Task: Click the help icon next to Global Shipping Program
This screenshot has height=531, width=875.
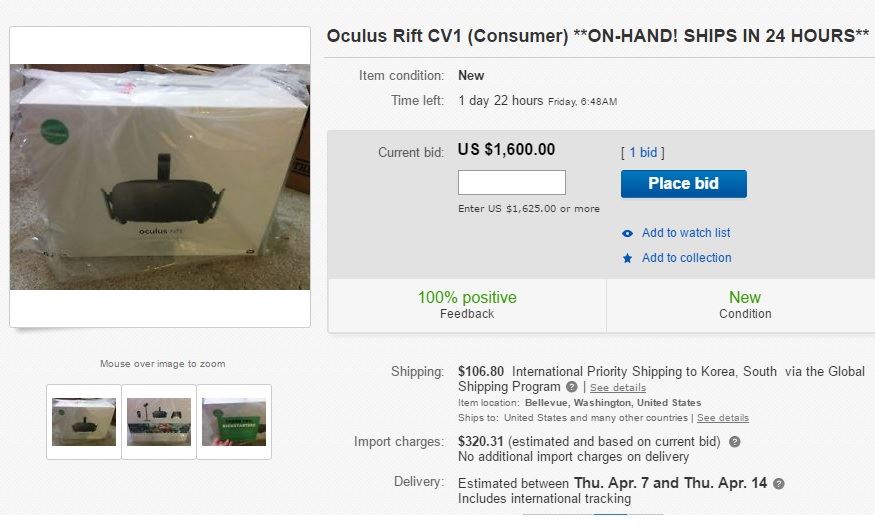Action: pos(572,387)
